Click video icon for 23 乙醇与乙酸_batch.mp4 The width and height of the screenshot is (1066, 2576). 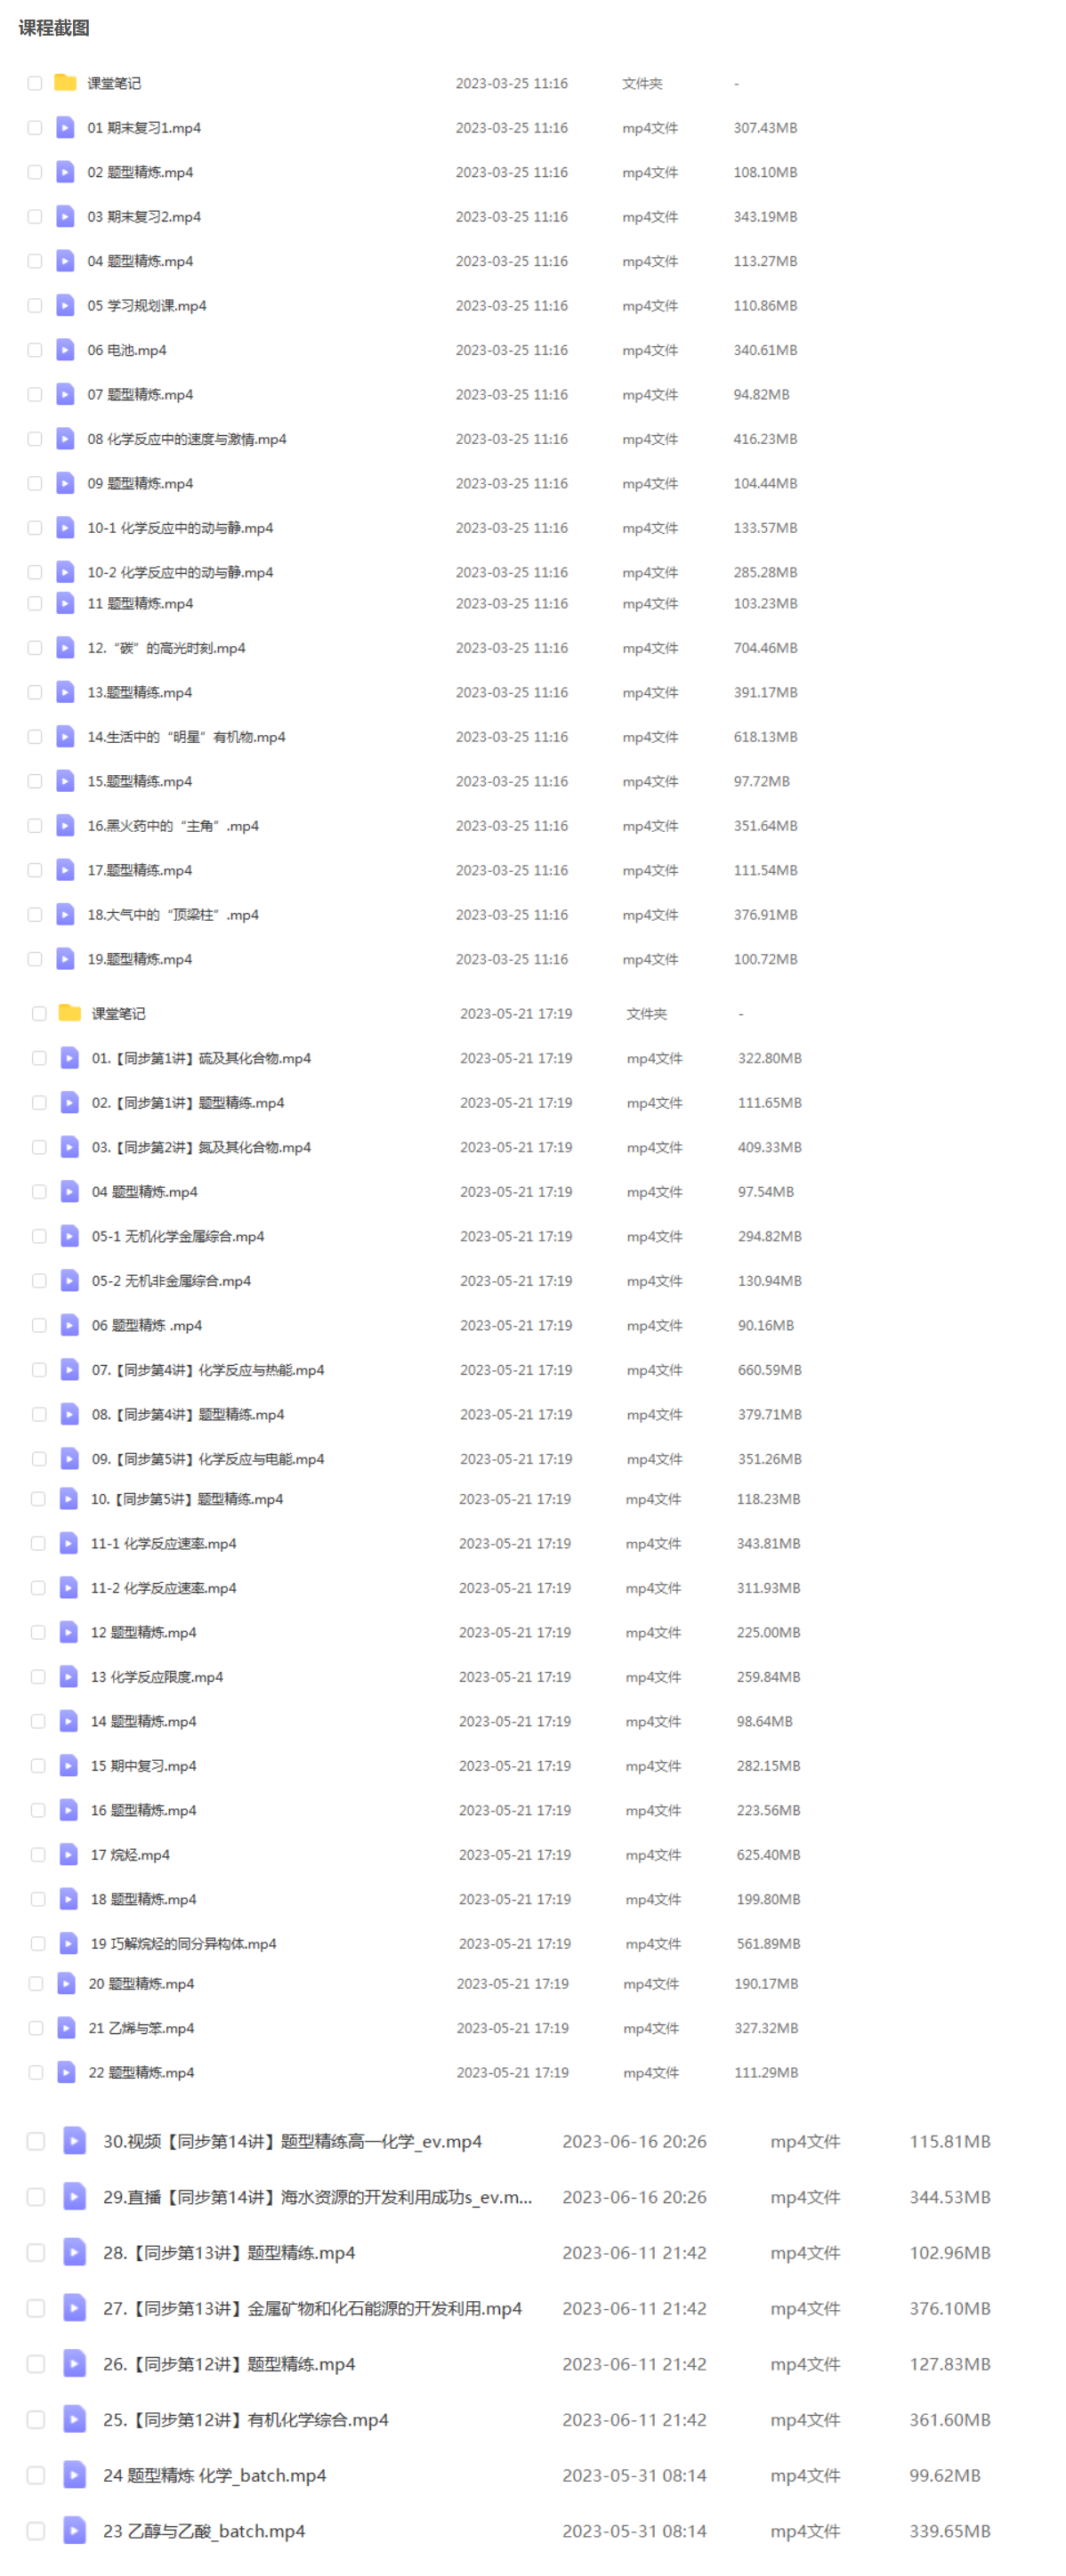click(74, 2529)
